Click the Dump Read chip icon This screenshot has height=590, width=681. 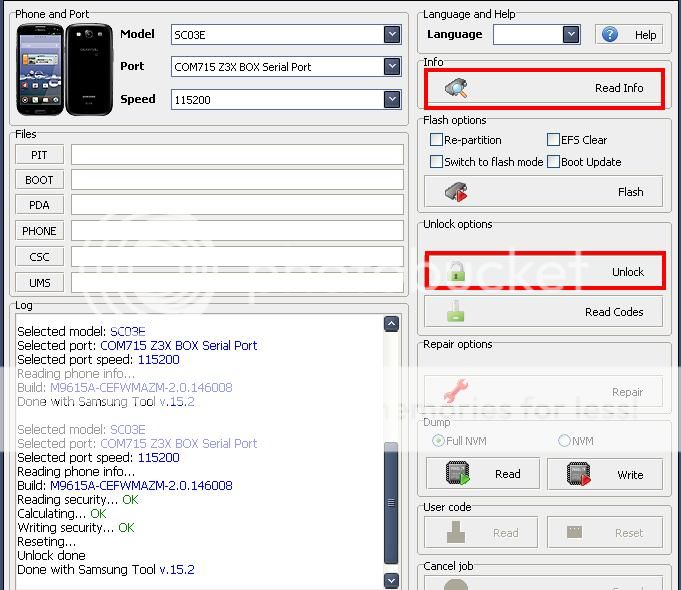click(459, 474)
